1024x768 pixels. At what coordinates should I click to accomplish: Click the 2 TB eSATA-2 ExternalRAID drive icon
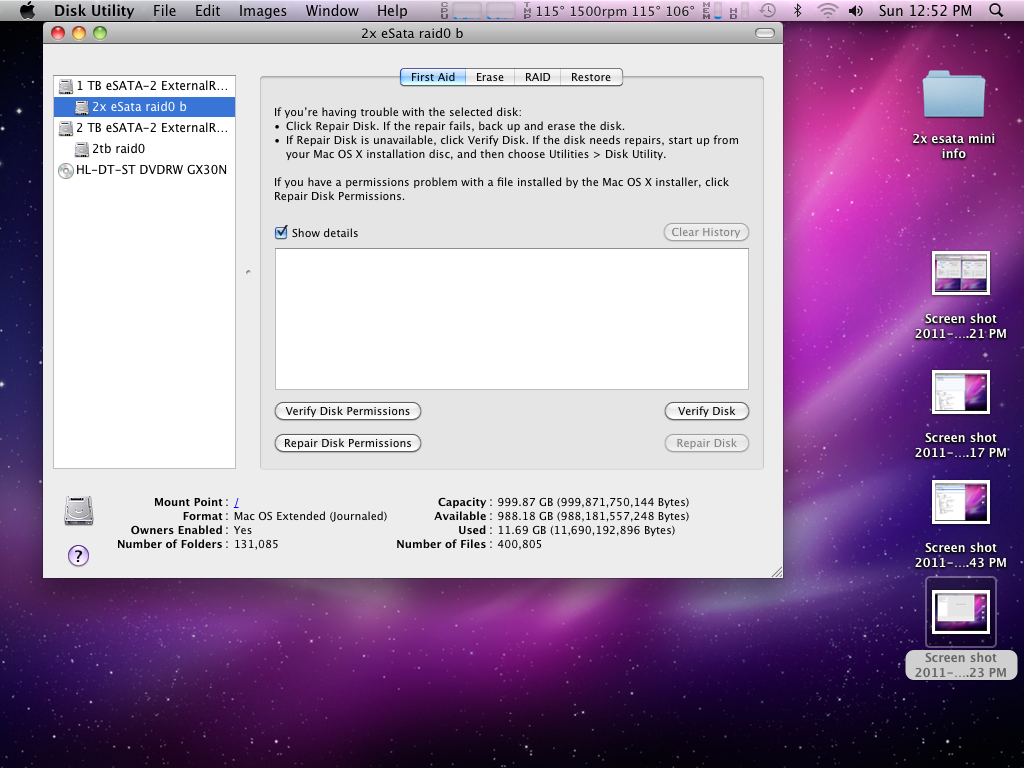[x=65, y=128]
